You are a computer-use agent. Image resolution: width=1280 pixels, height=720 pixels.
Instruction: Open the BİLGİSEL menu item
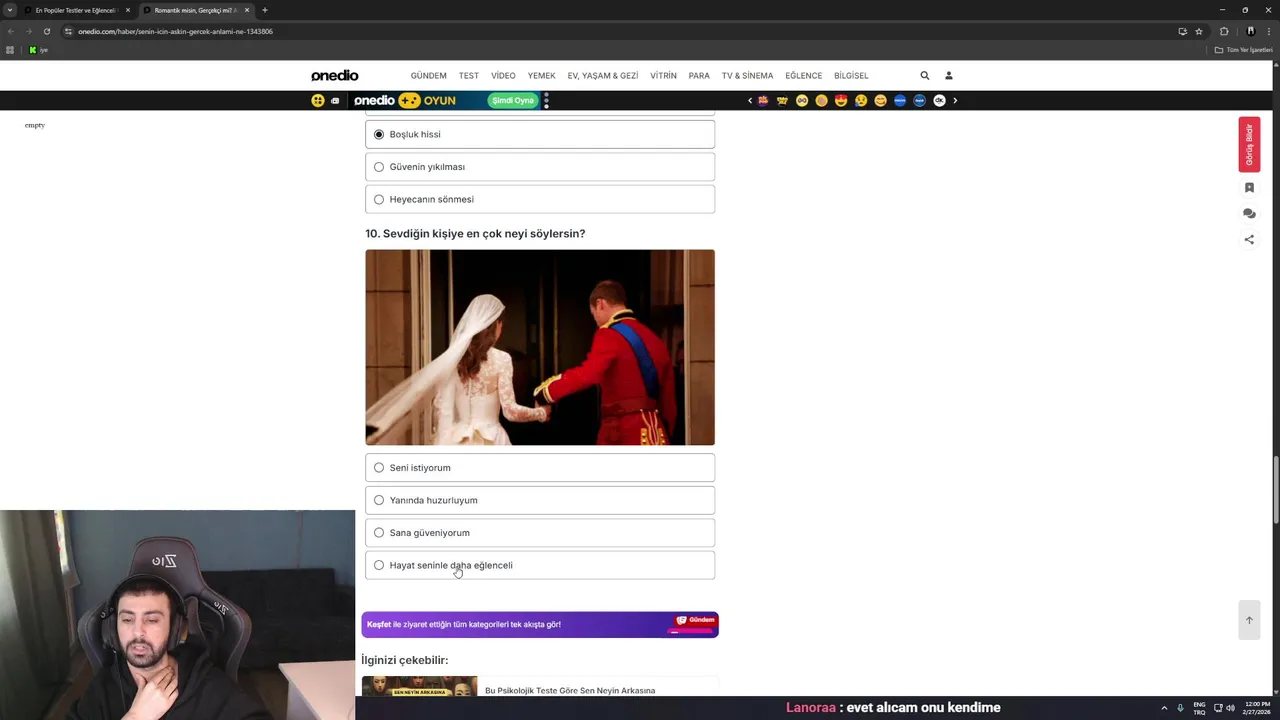(851, 76)
